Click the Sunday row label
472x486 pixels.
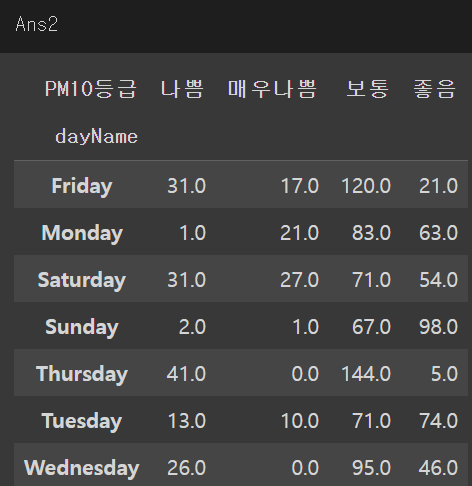tap(82, 327)
